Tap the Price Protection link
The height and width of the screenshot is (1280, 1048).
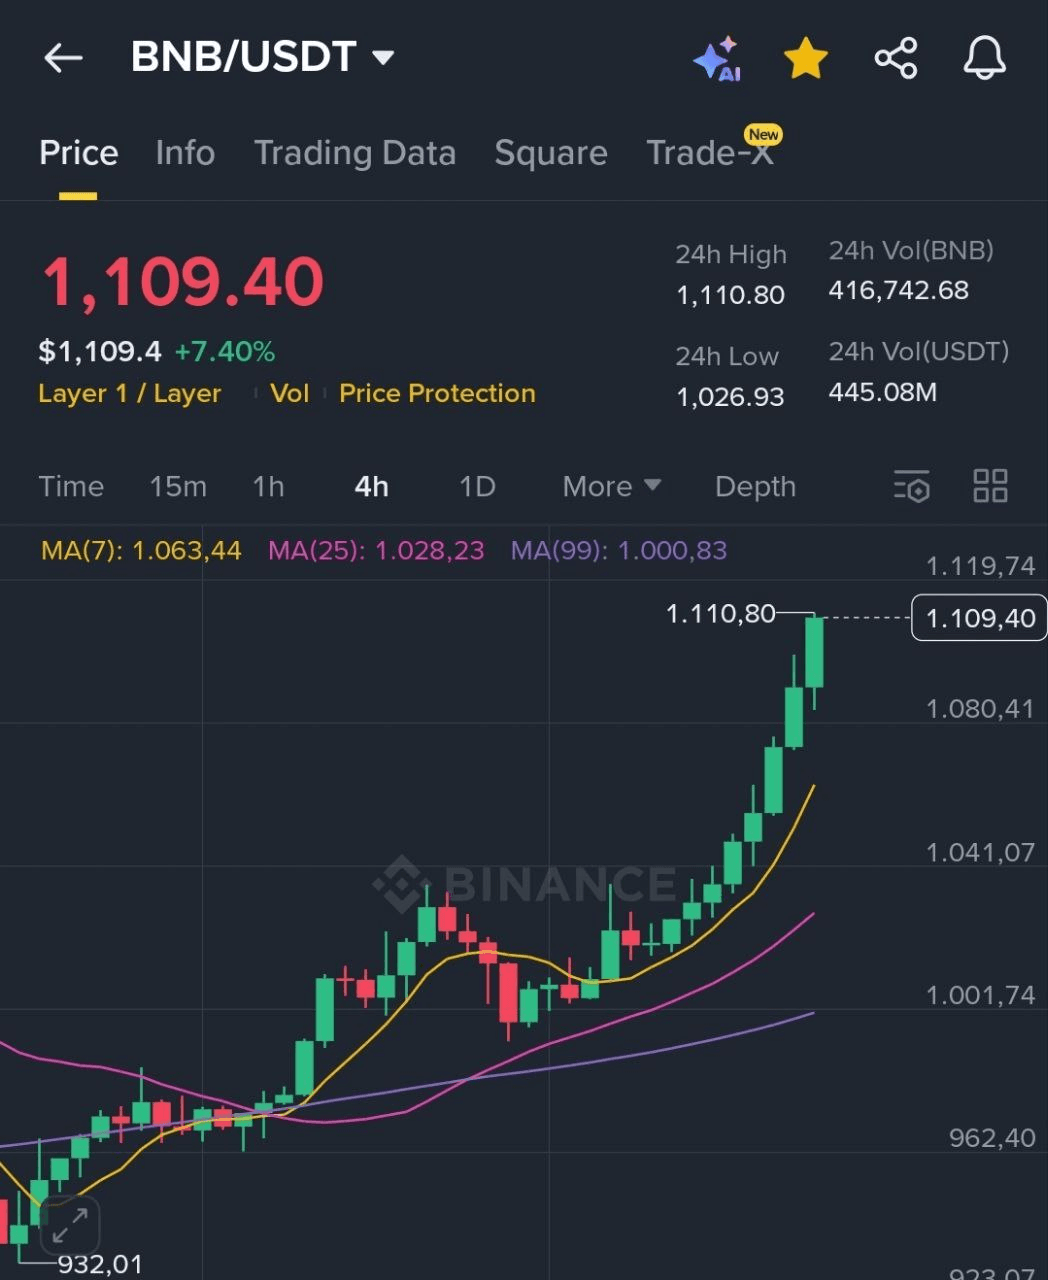[437, 394]
